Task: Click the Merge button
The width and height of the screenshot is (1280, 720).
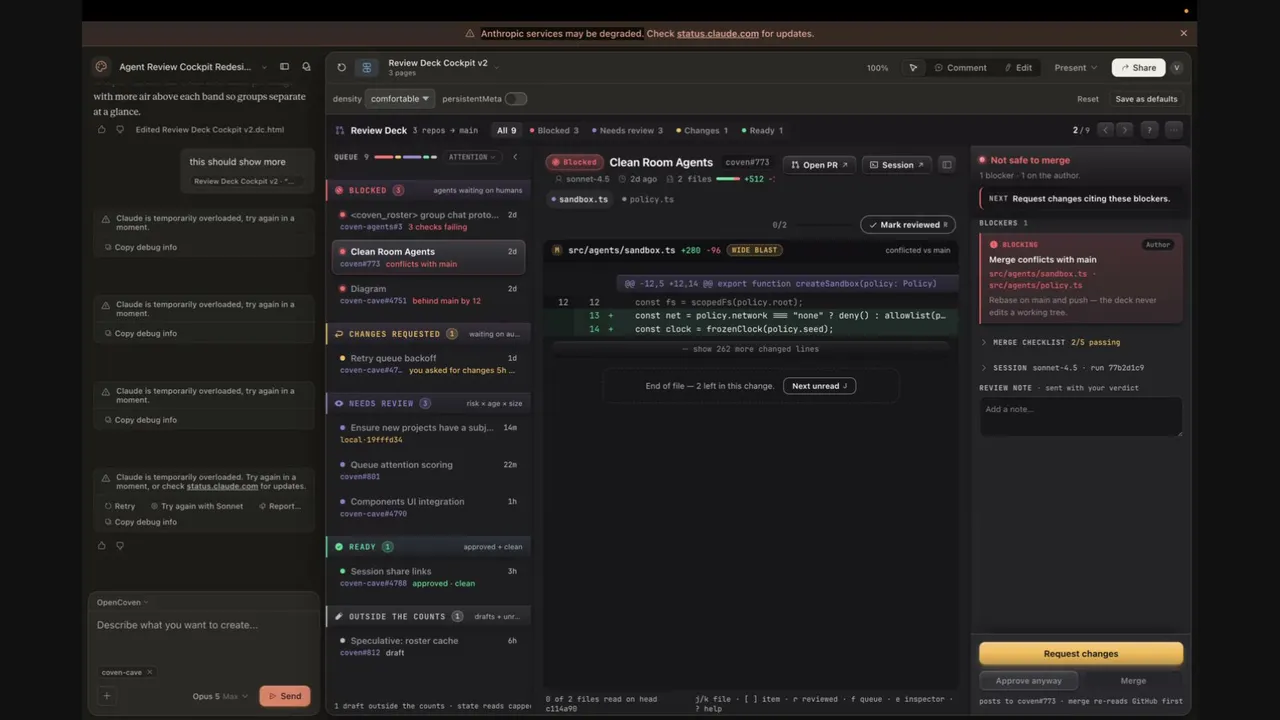Action: pos(1133,680)
